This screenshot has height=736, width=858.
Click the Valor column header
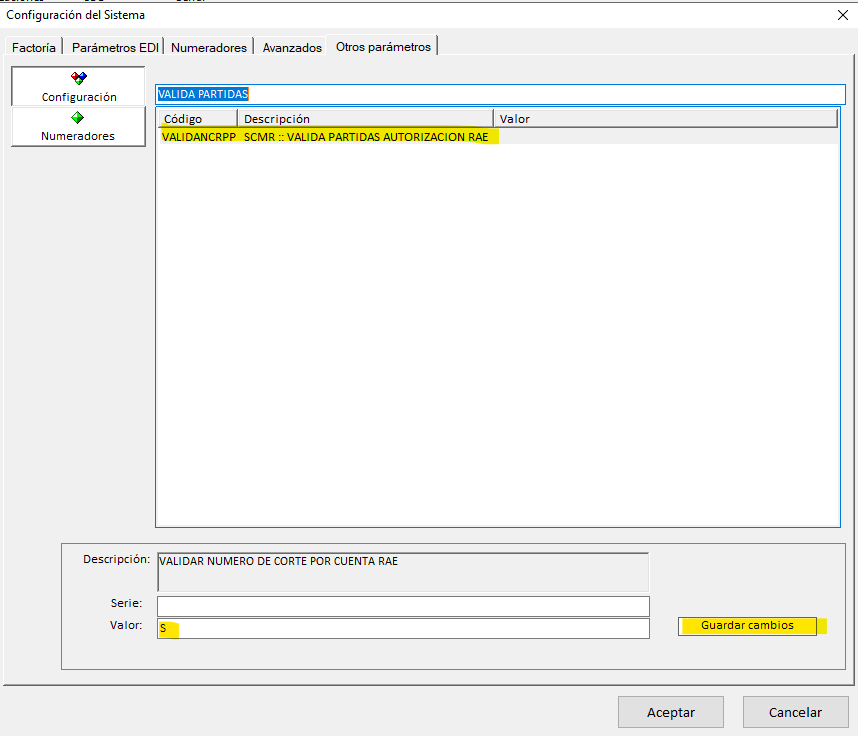pyautogui.click(x=665, y=119)
